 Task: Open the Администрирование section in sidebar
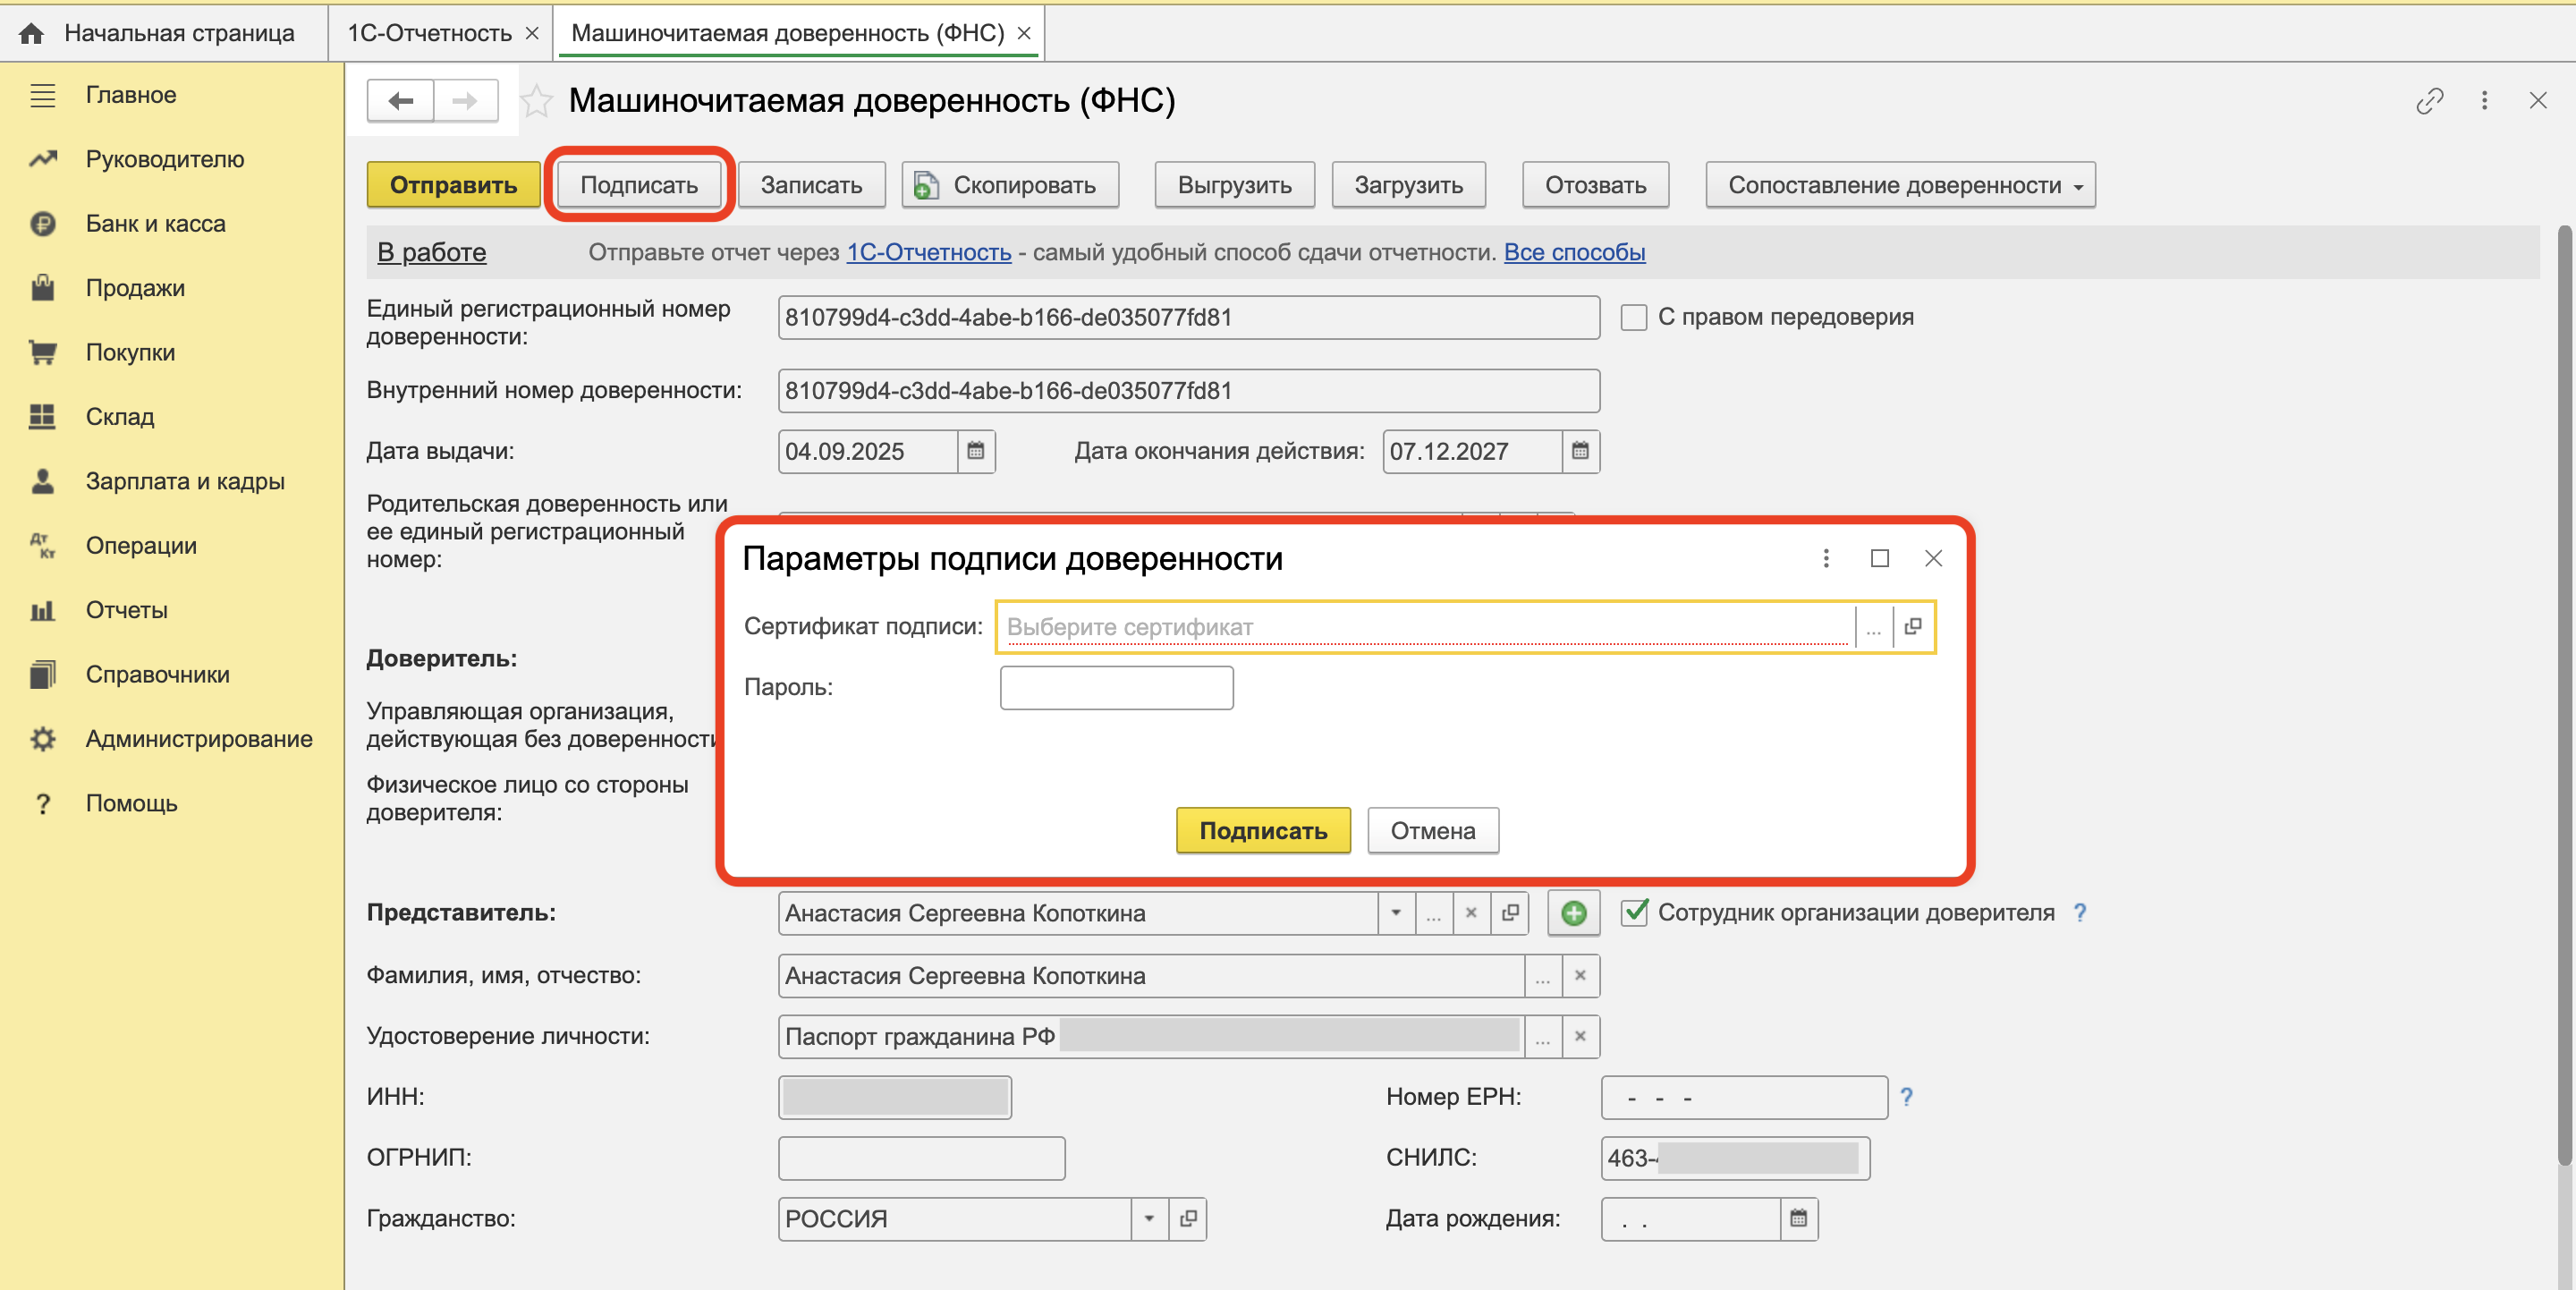(x=199, y=739)
